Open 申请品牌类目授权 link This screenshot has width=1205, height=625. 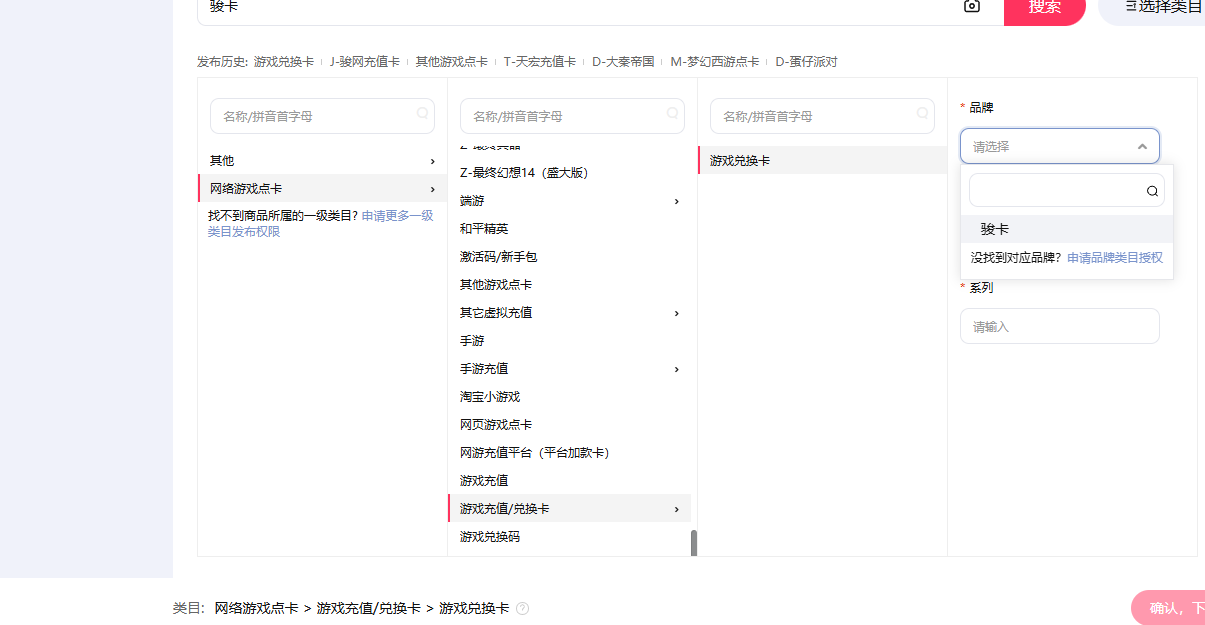tap(1114, 258)
